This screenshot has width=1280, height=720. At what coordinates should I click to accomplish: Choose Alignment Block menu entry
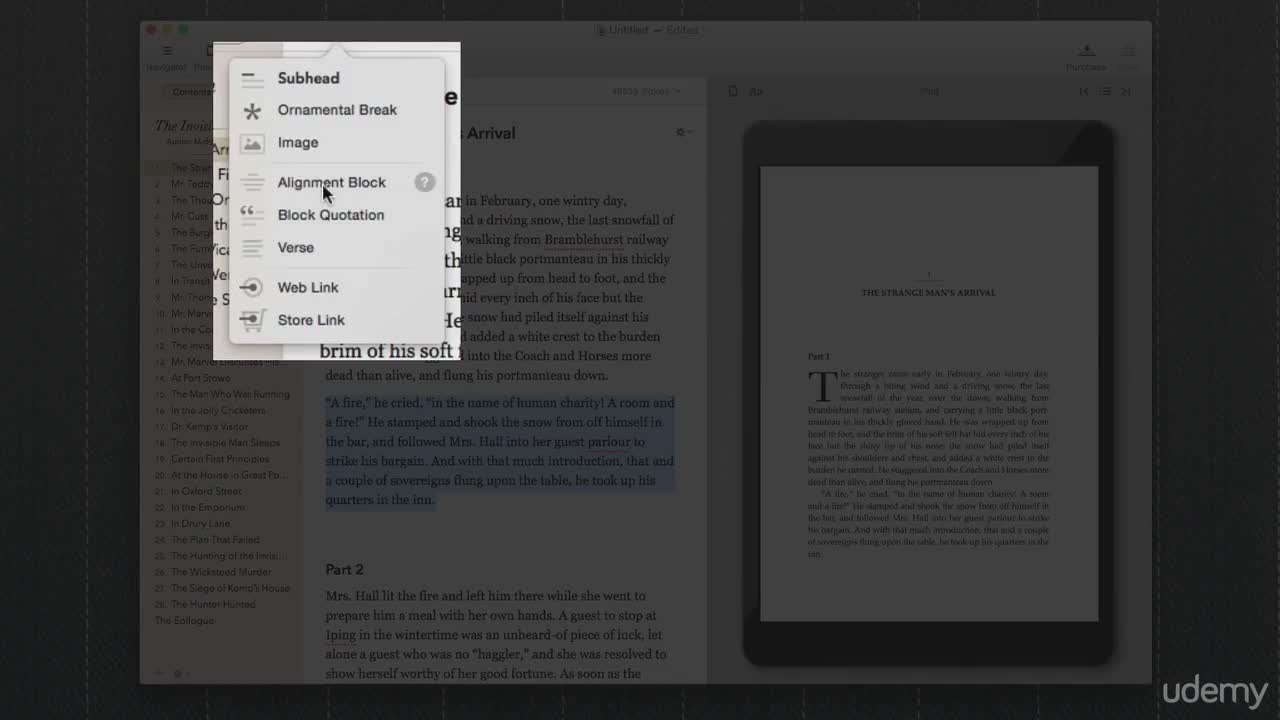point(331,182)
